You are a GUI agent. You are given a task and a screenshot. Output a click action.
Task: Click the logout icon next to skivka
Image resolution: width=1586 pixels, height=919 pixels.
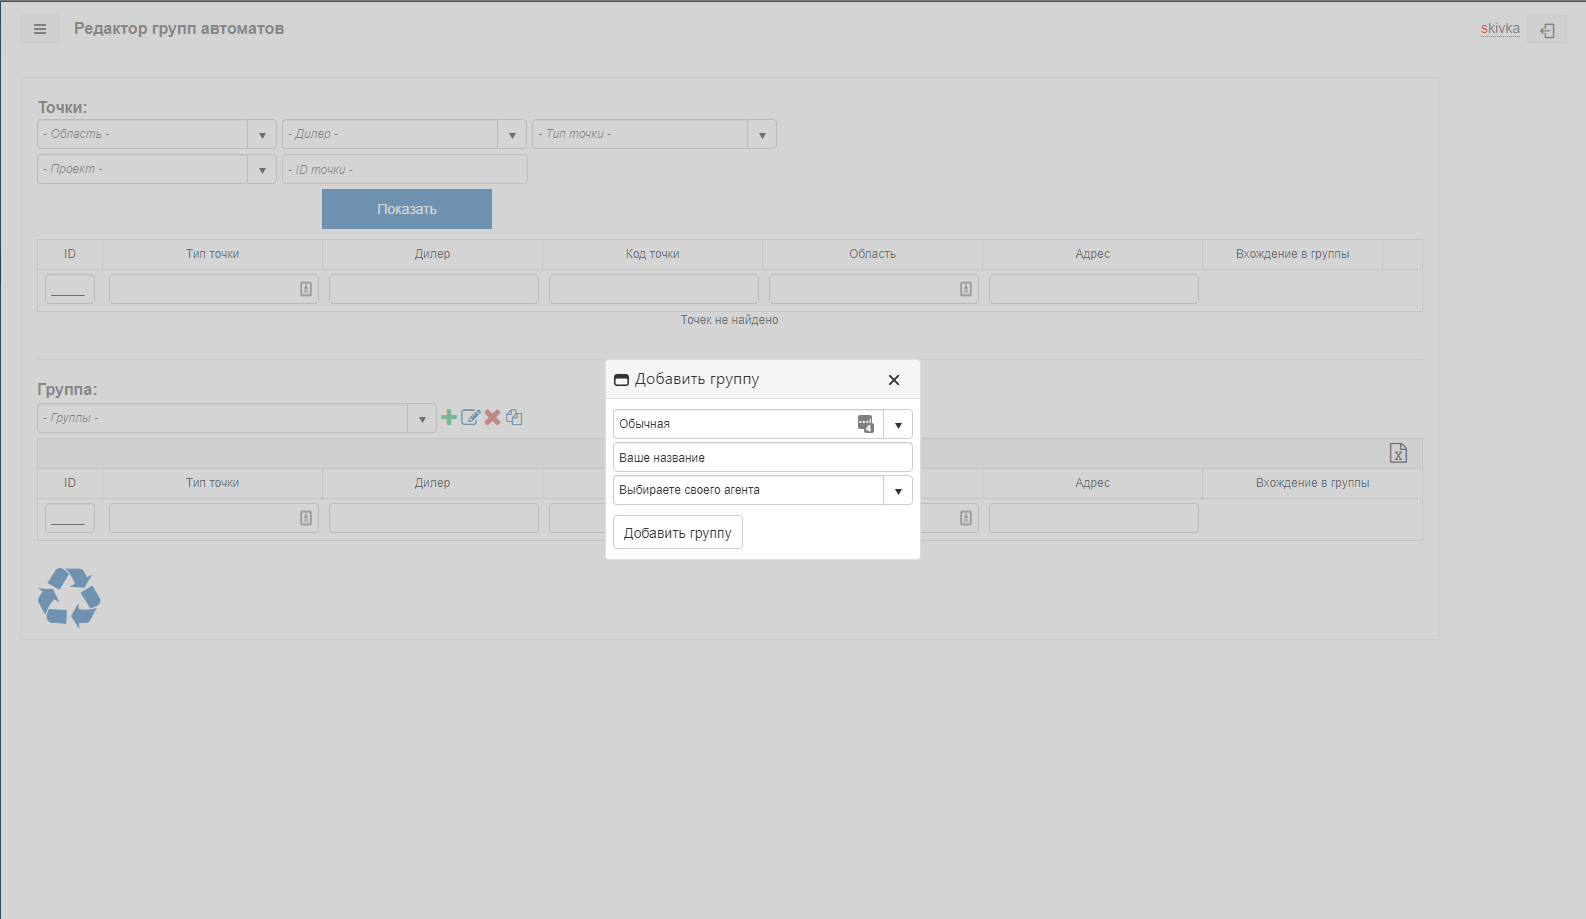(1547, 30)
